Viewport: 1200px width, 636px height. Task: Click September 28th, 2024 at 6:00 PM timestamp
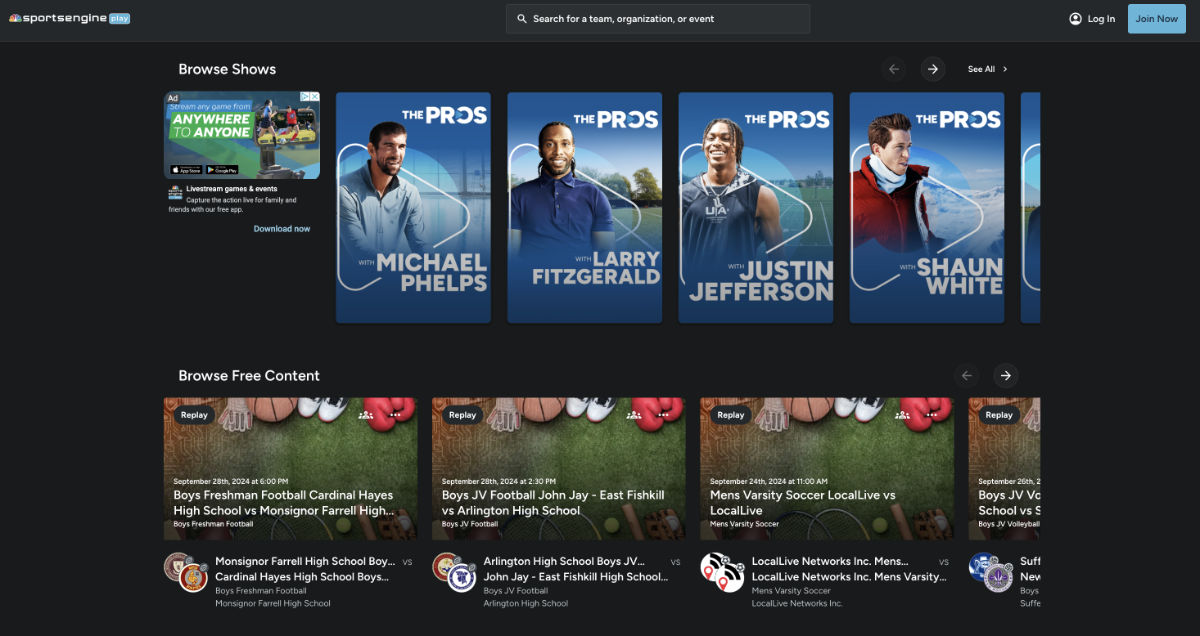[231, 482]
